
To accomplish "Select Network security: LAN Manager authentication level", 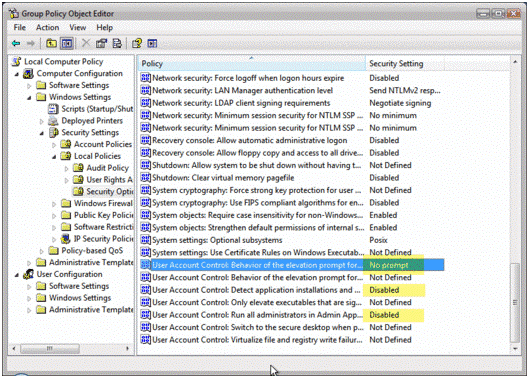I will pyautogui.click(x=243, y=90).
